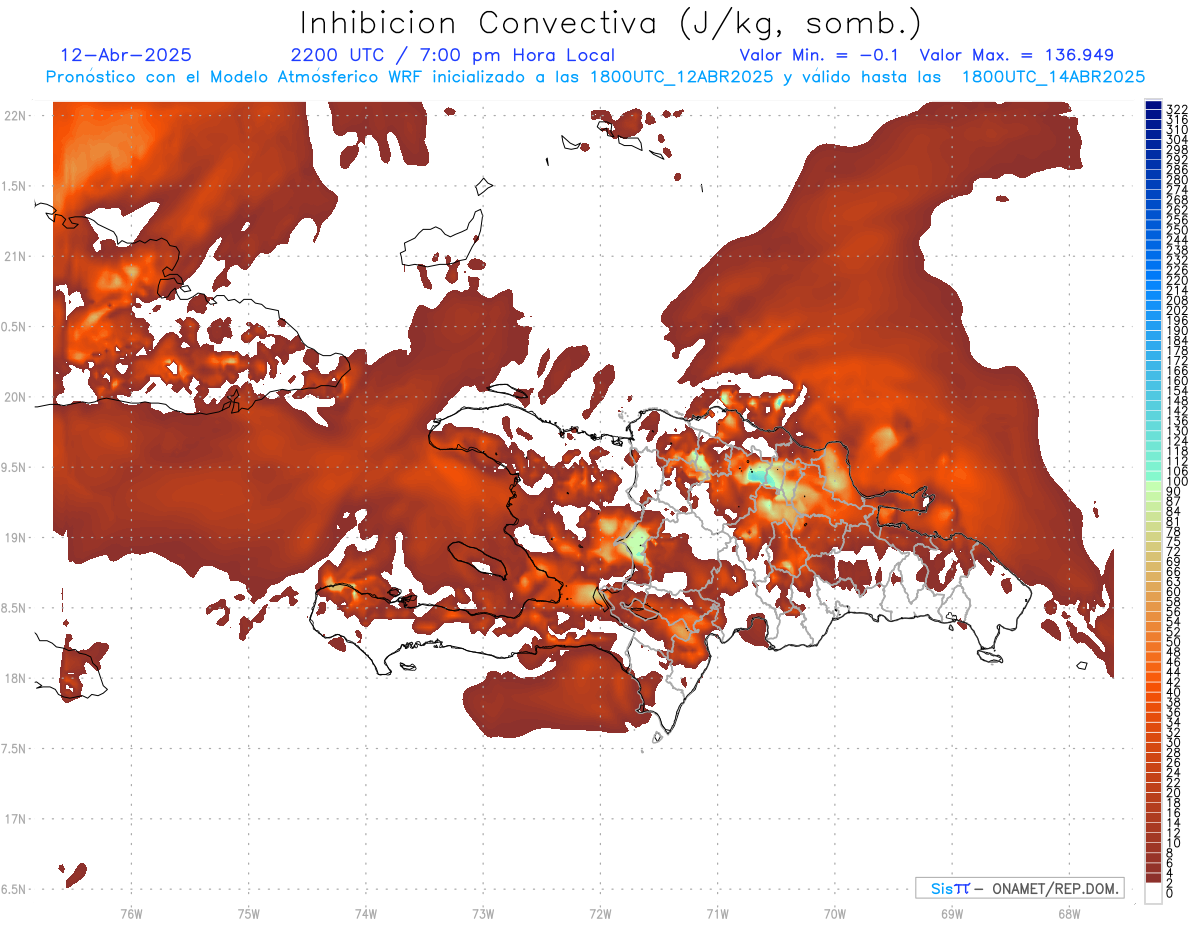Screen dimensions: 1200x927
Task: Click the '10' value on the color scale
Action: click(1174, 843)
